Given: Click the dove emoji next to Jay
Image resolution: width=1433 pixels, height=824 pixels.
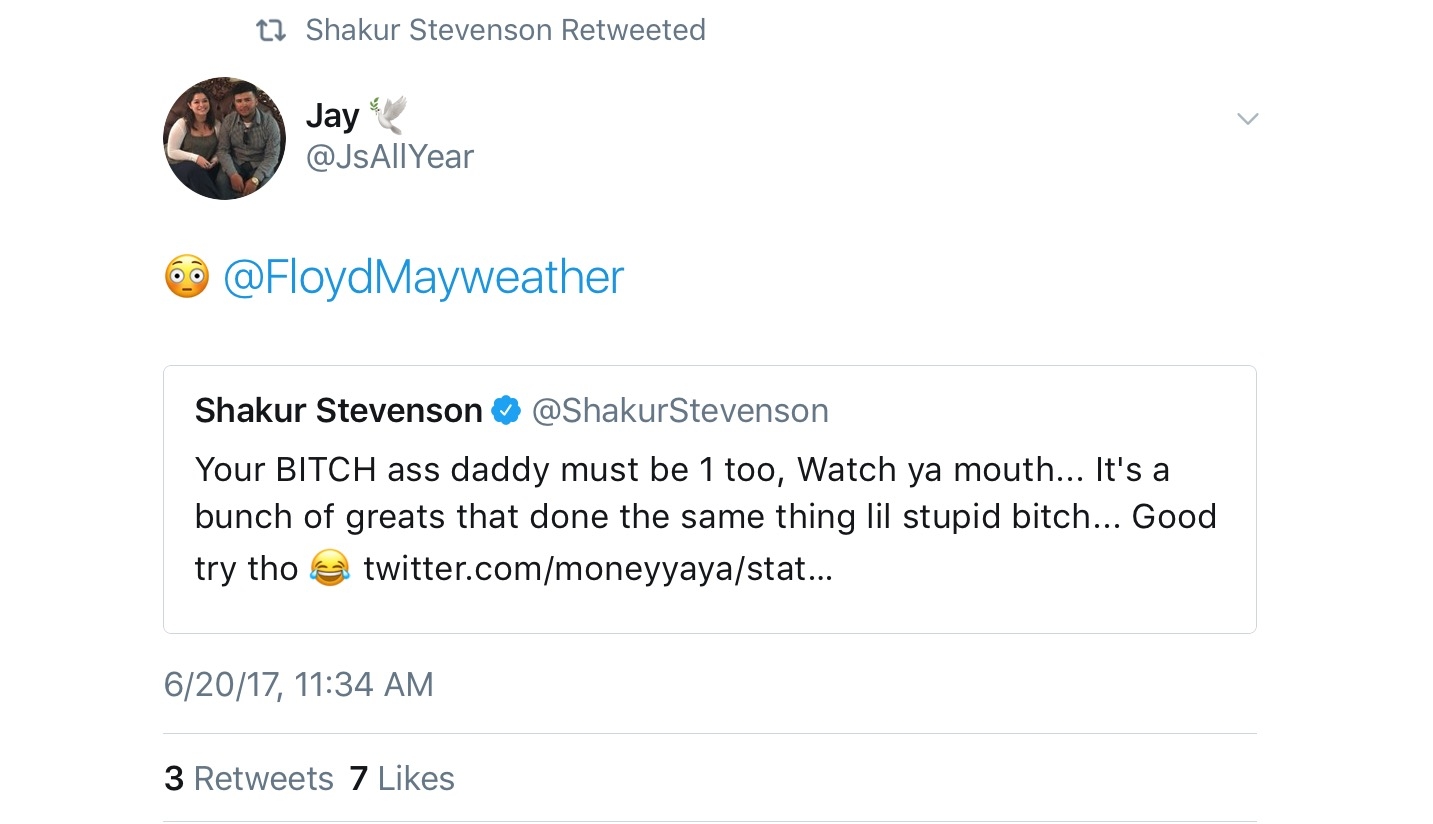Looking at the screenshot, I should 389,115.
